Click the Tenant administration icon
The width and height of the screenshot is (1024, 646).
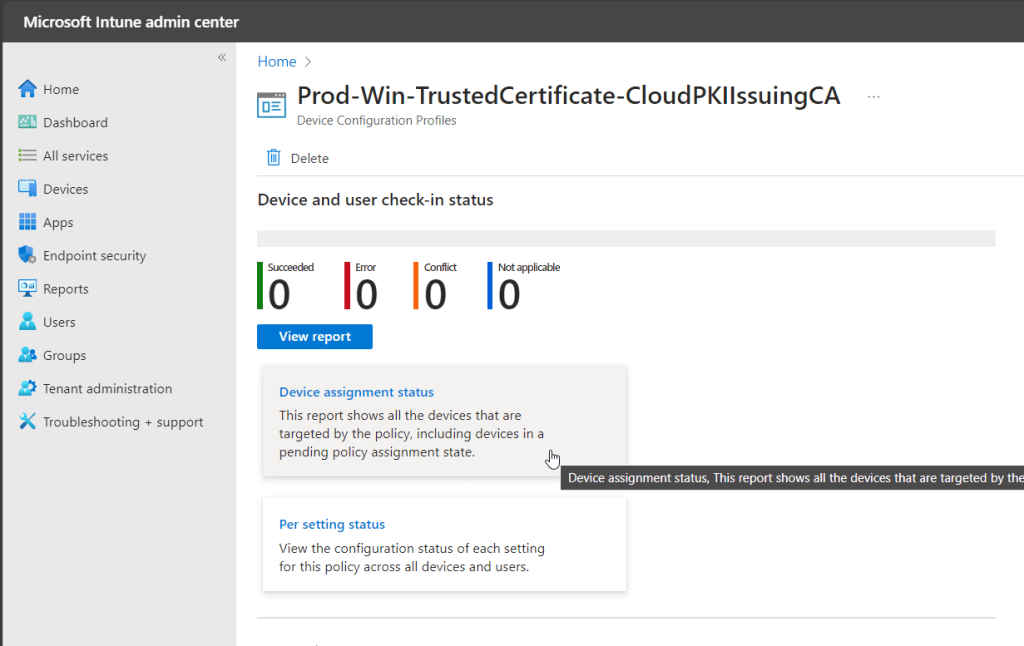click(x=27, y=388)
